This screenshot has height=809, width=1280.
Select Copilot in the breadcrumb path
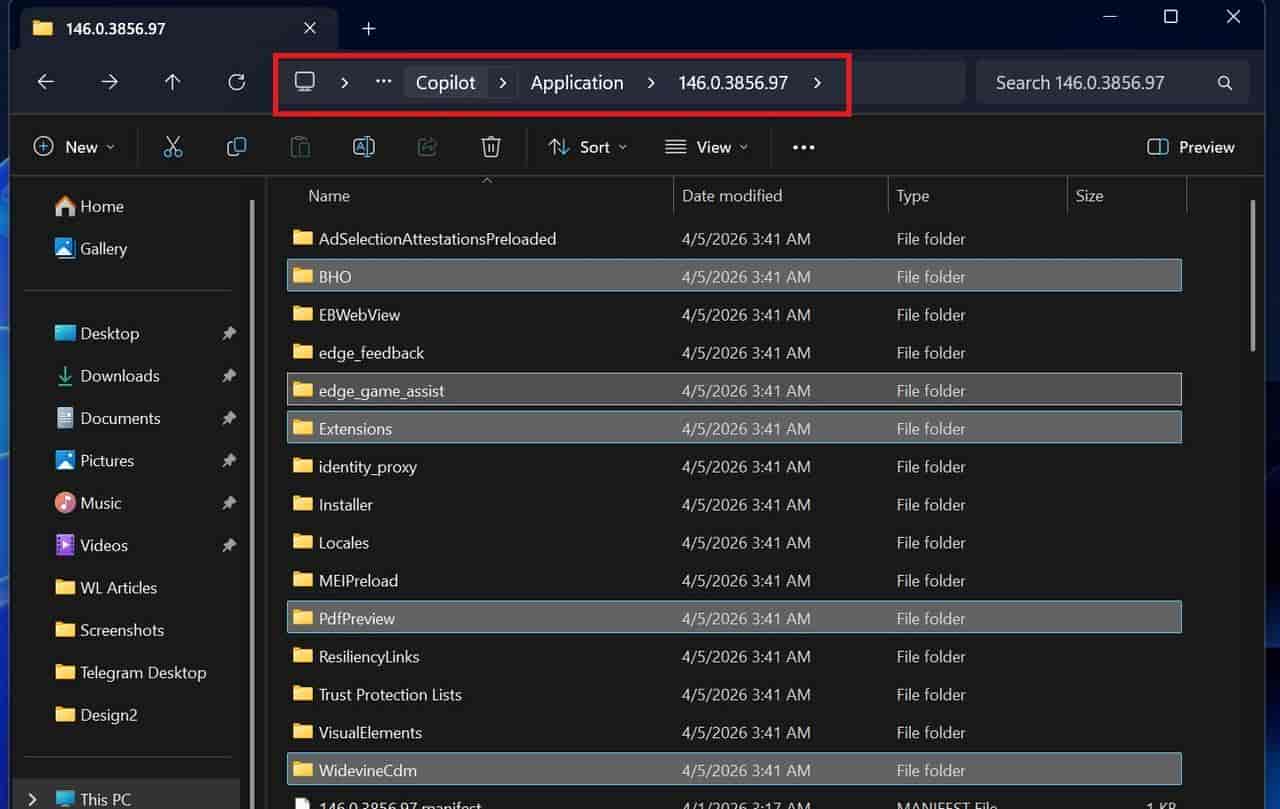point(445,83)
